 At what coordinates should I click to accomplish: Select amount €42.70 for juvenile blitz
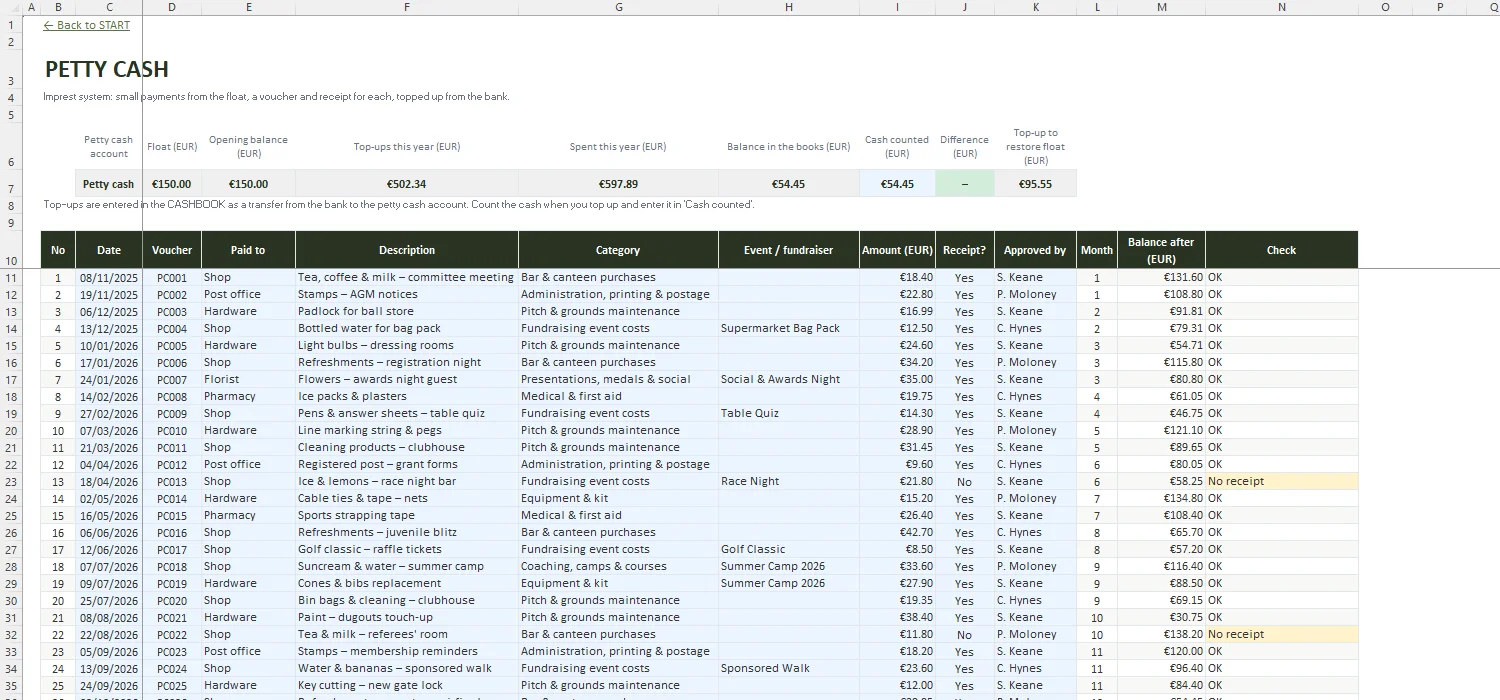(x=897, y=532)
